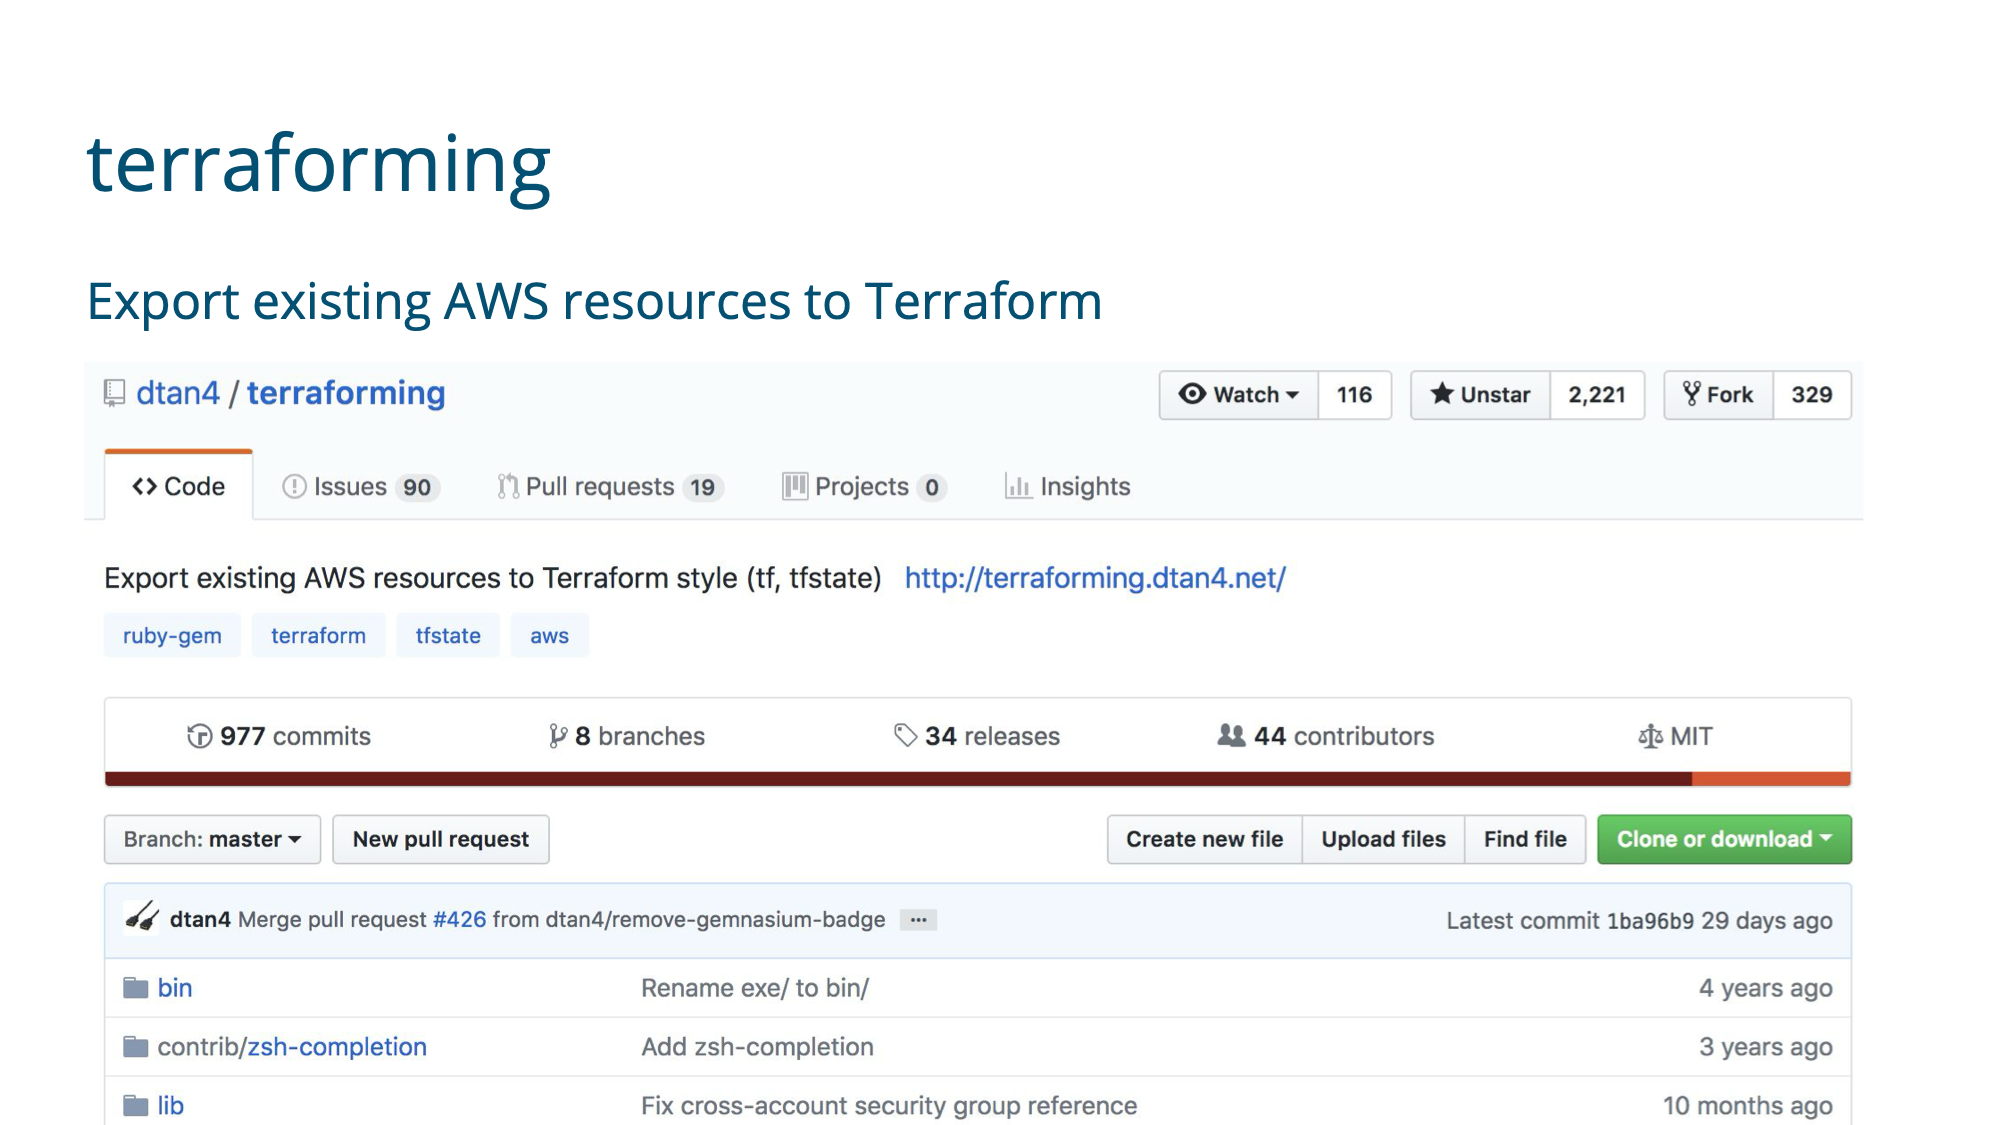
Task: Open the Insights tab
Action: coord(1068,487)
